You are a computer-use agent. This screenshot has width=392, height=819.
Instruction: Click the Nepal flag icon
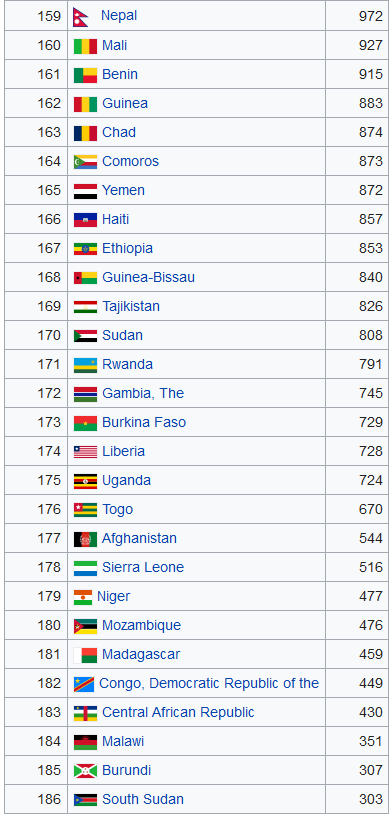[x=80, y=17]
